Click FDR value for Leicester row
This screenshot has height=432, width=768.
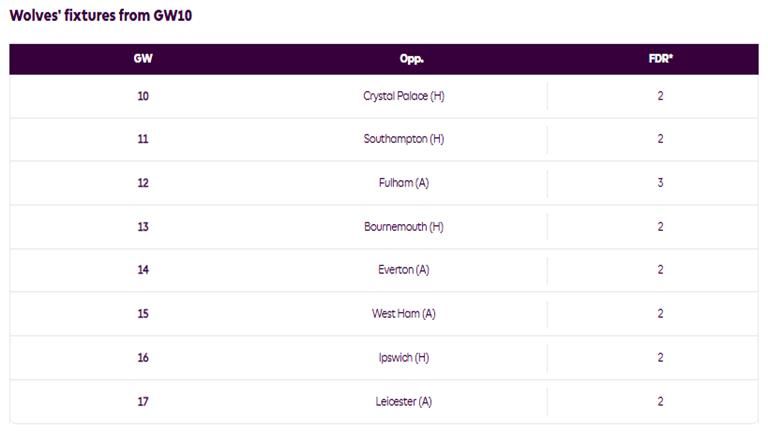click(x=660, y=401)
